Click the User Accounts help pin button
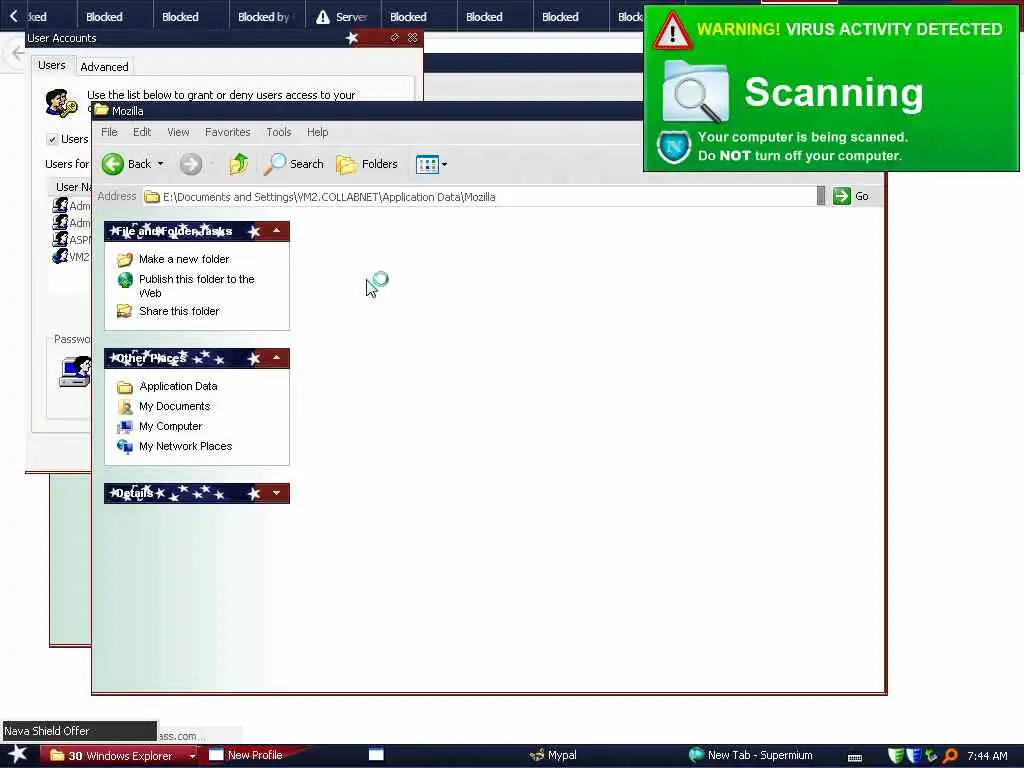 394,38
